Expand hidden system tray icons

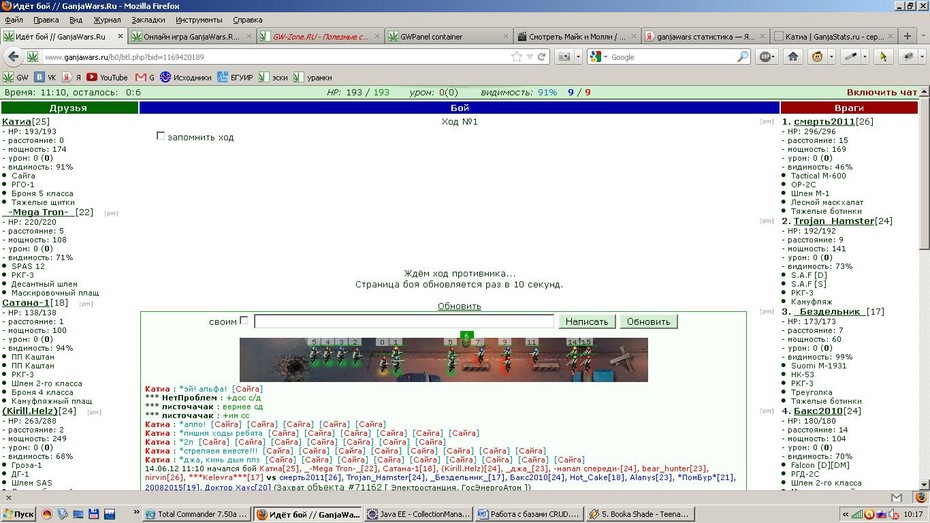(x=845, y=514)
